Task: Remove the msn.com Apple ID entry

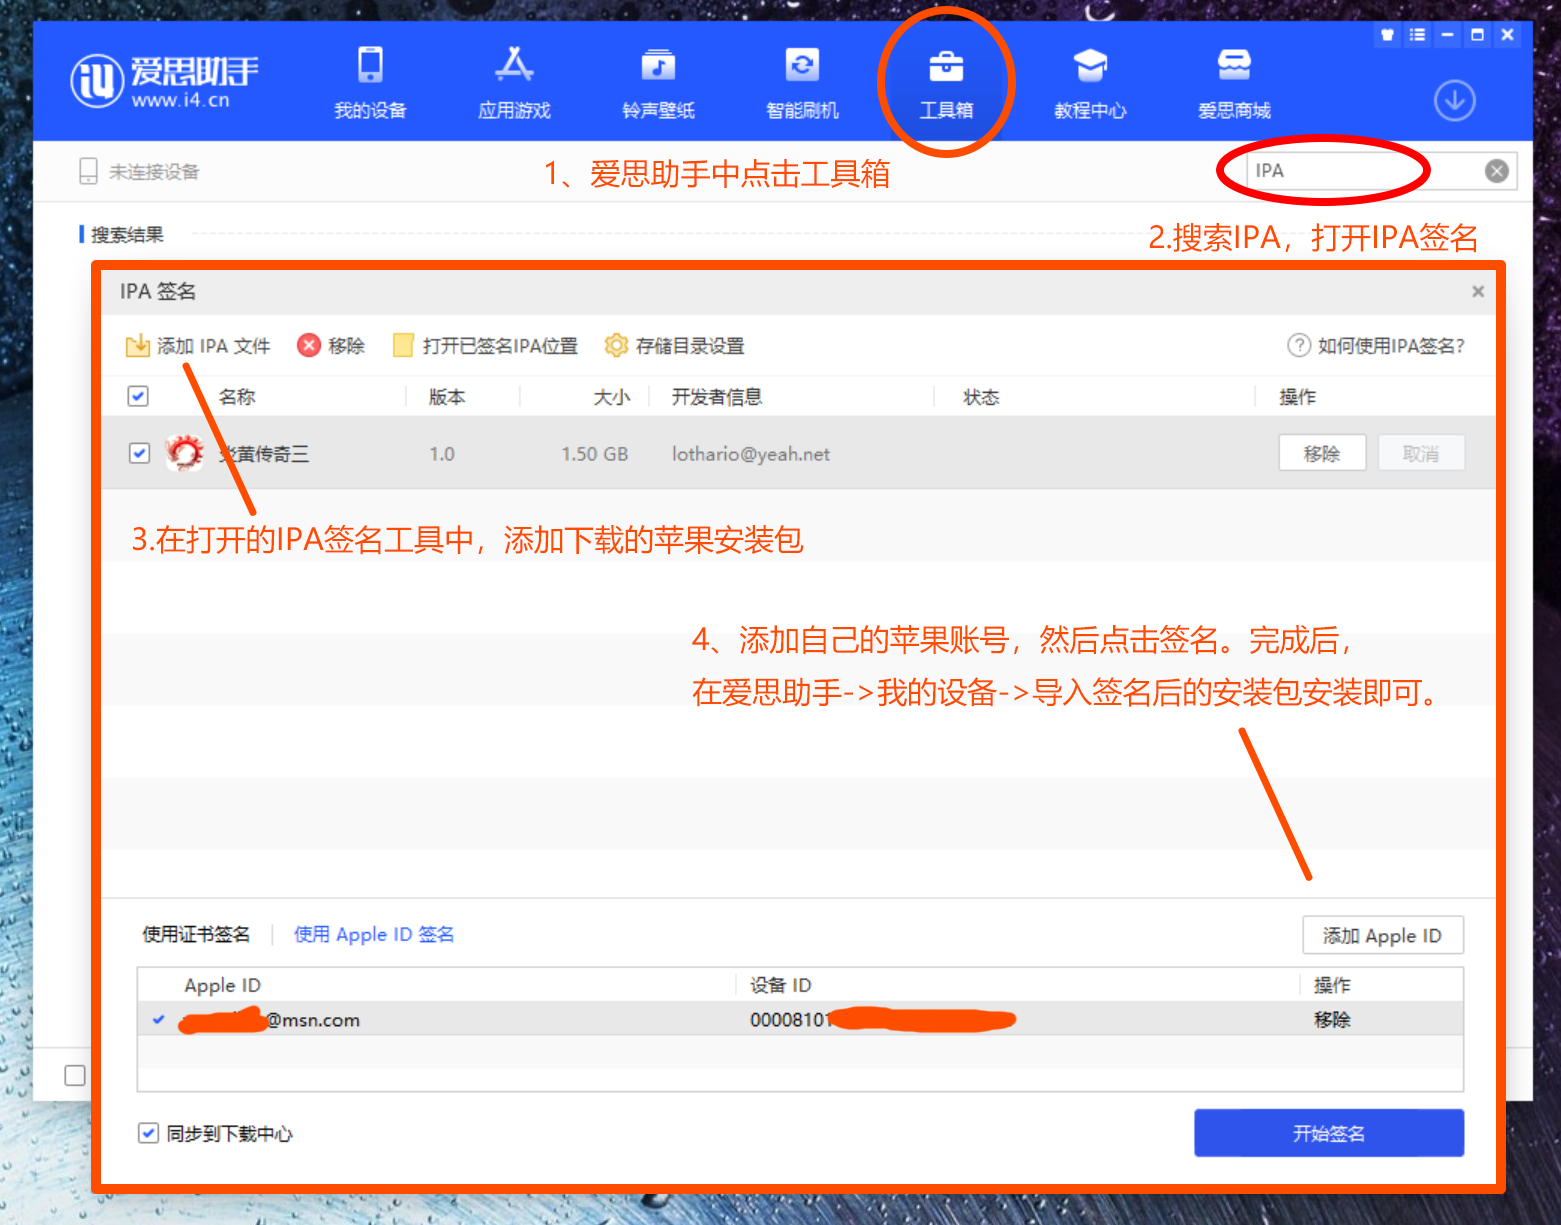Action: (1332, 1020)
